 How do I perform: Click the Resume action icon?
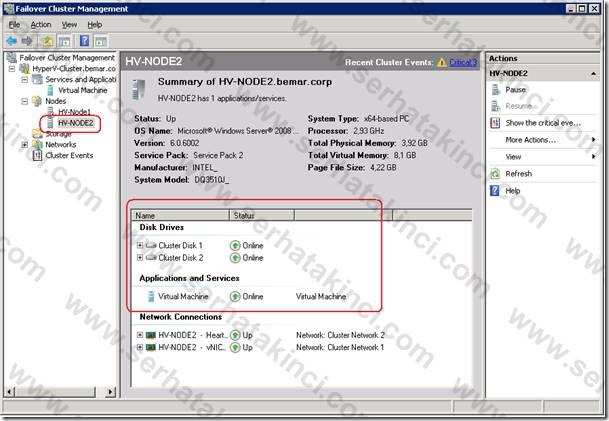coord(495,106)
